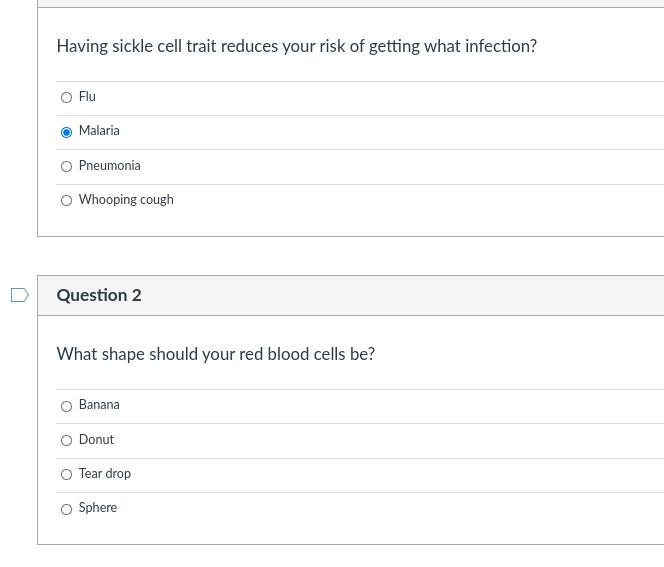Select the Flu radio button

67,98
